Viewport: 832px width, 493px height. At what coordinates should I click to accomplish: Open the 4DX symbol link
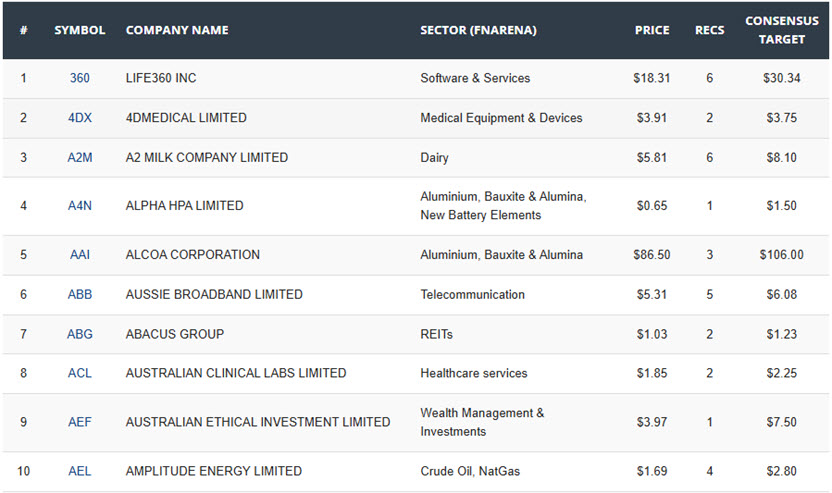[x=80, y=118]
